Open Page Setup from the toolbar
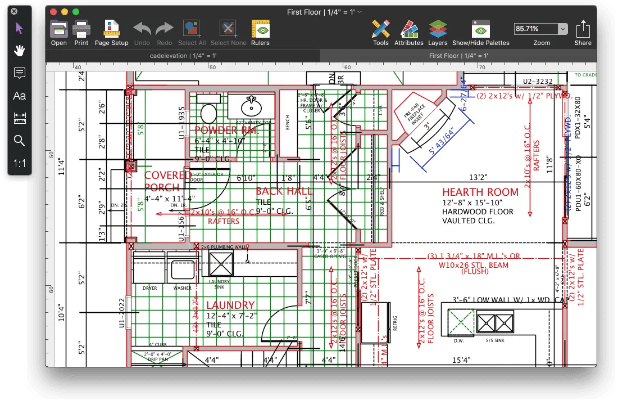The width and height of the screenshot is (618, 400). (x=111, y=32)
